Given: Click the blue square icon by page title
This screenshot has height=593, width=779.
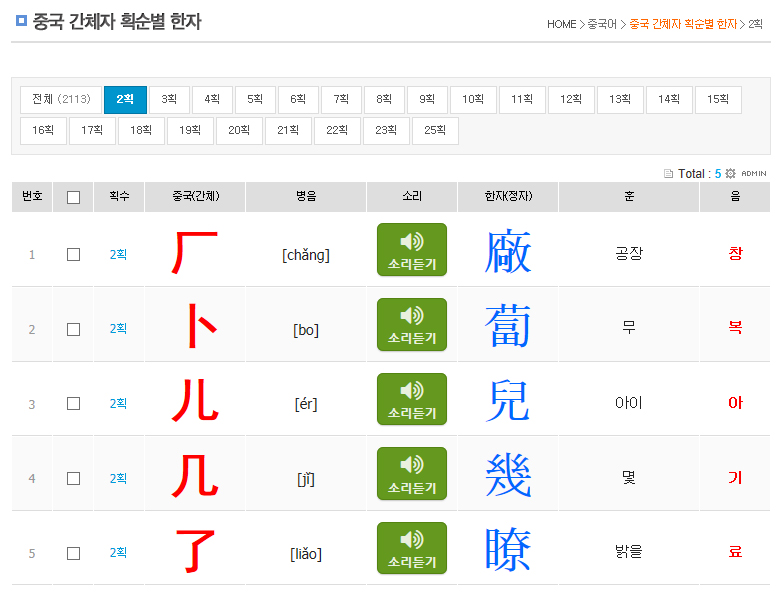Looking at the screenshot, I should pos(22,20).
